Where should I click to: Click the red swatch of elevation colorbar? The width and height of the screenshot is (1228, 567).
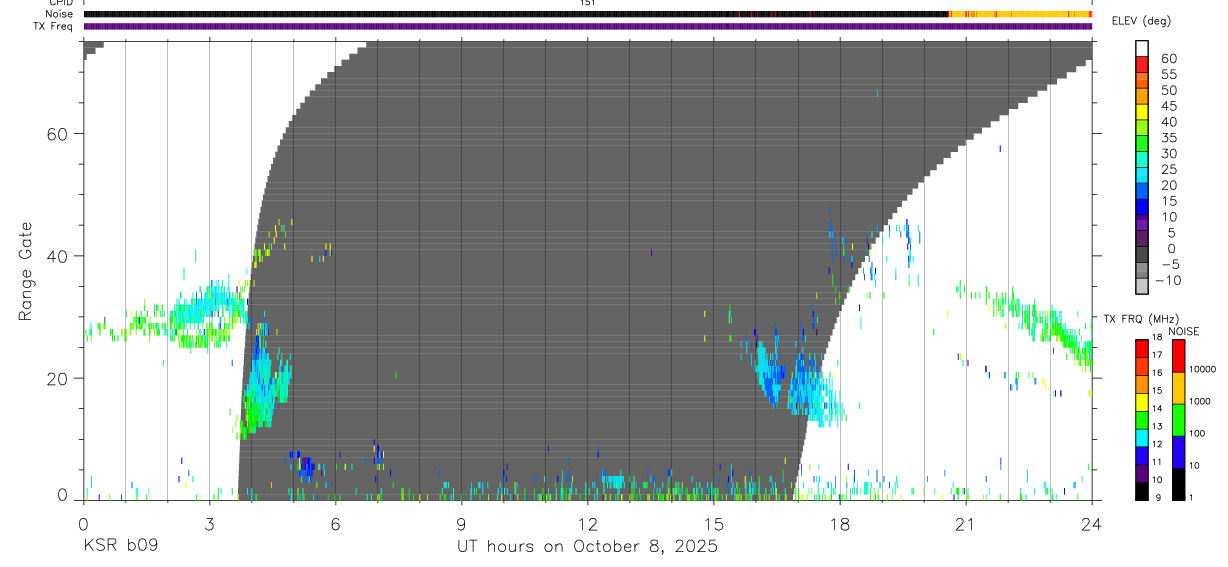(1142, 64)
